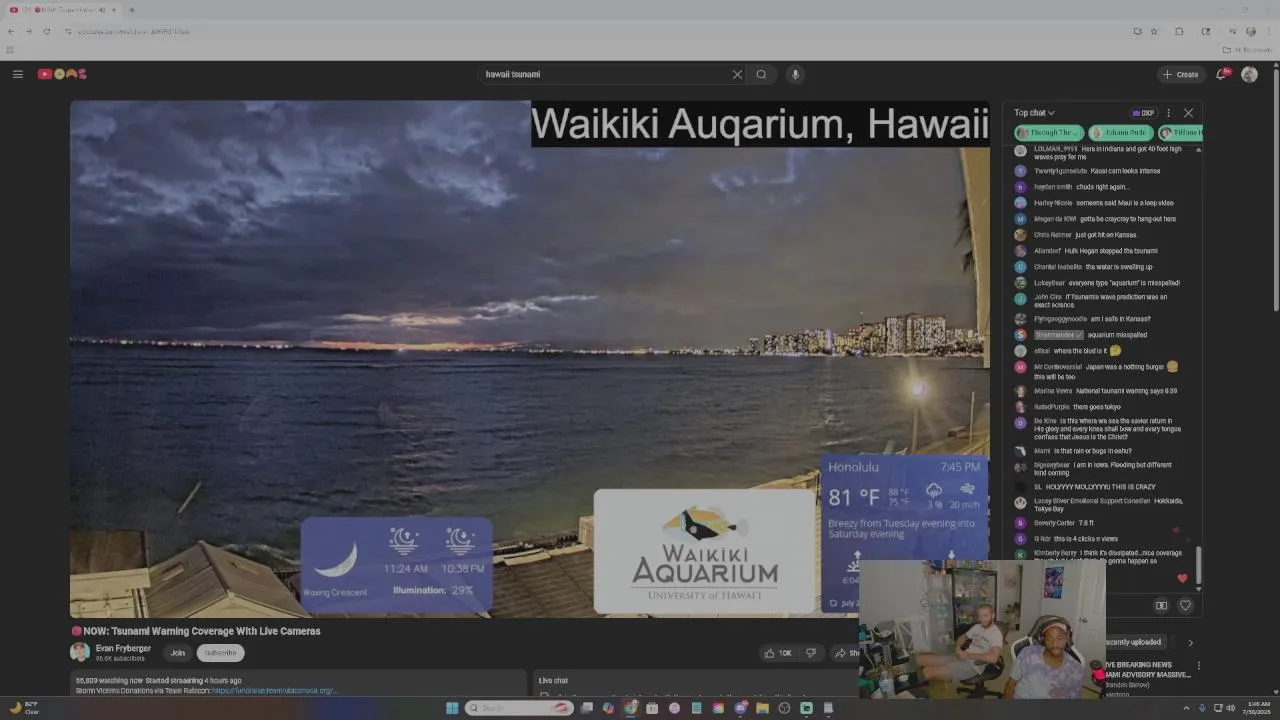Close the YouTube browser tab

(x=114, y=10)
